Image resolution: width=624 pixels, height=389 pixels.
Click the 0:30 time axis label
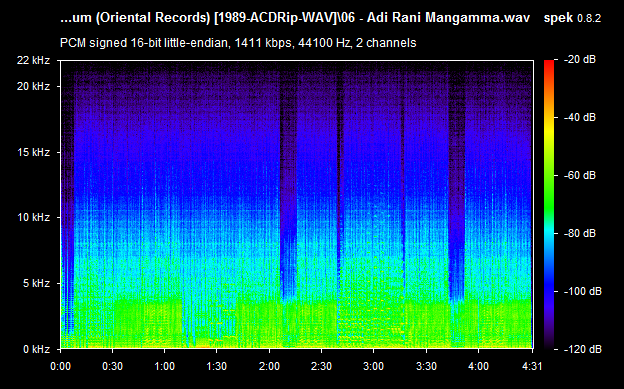coord(112,366)
